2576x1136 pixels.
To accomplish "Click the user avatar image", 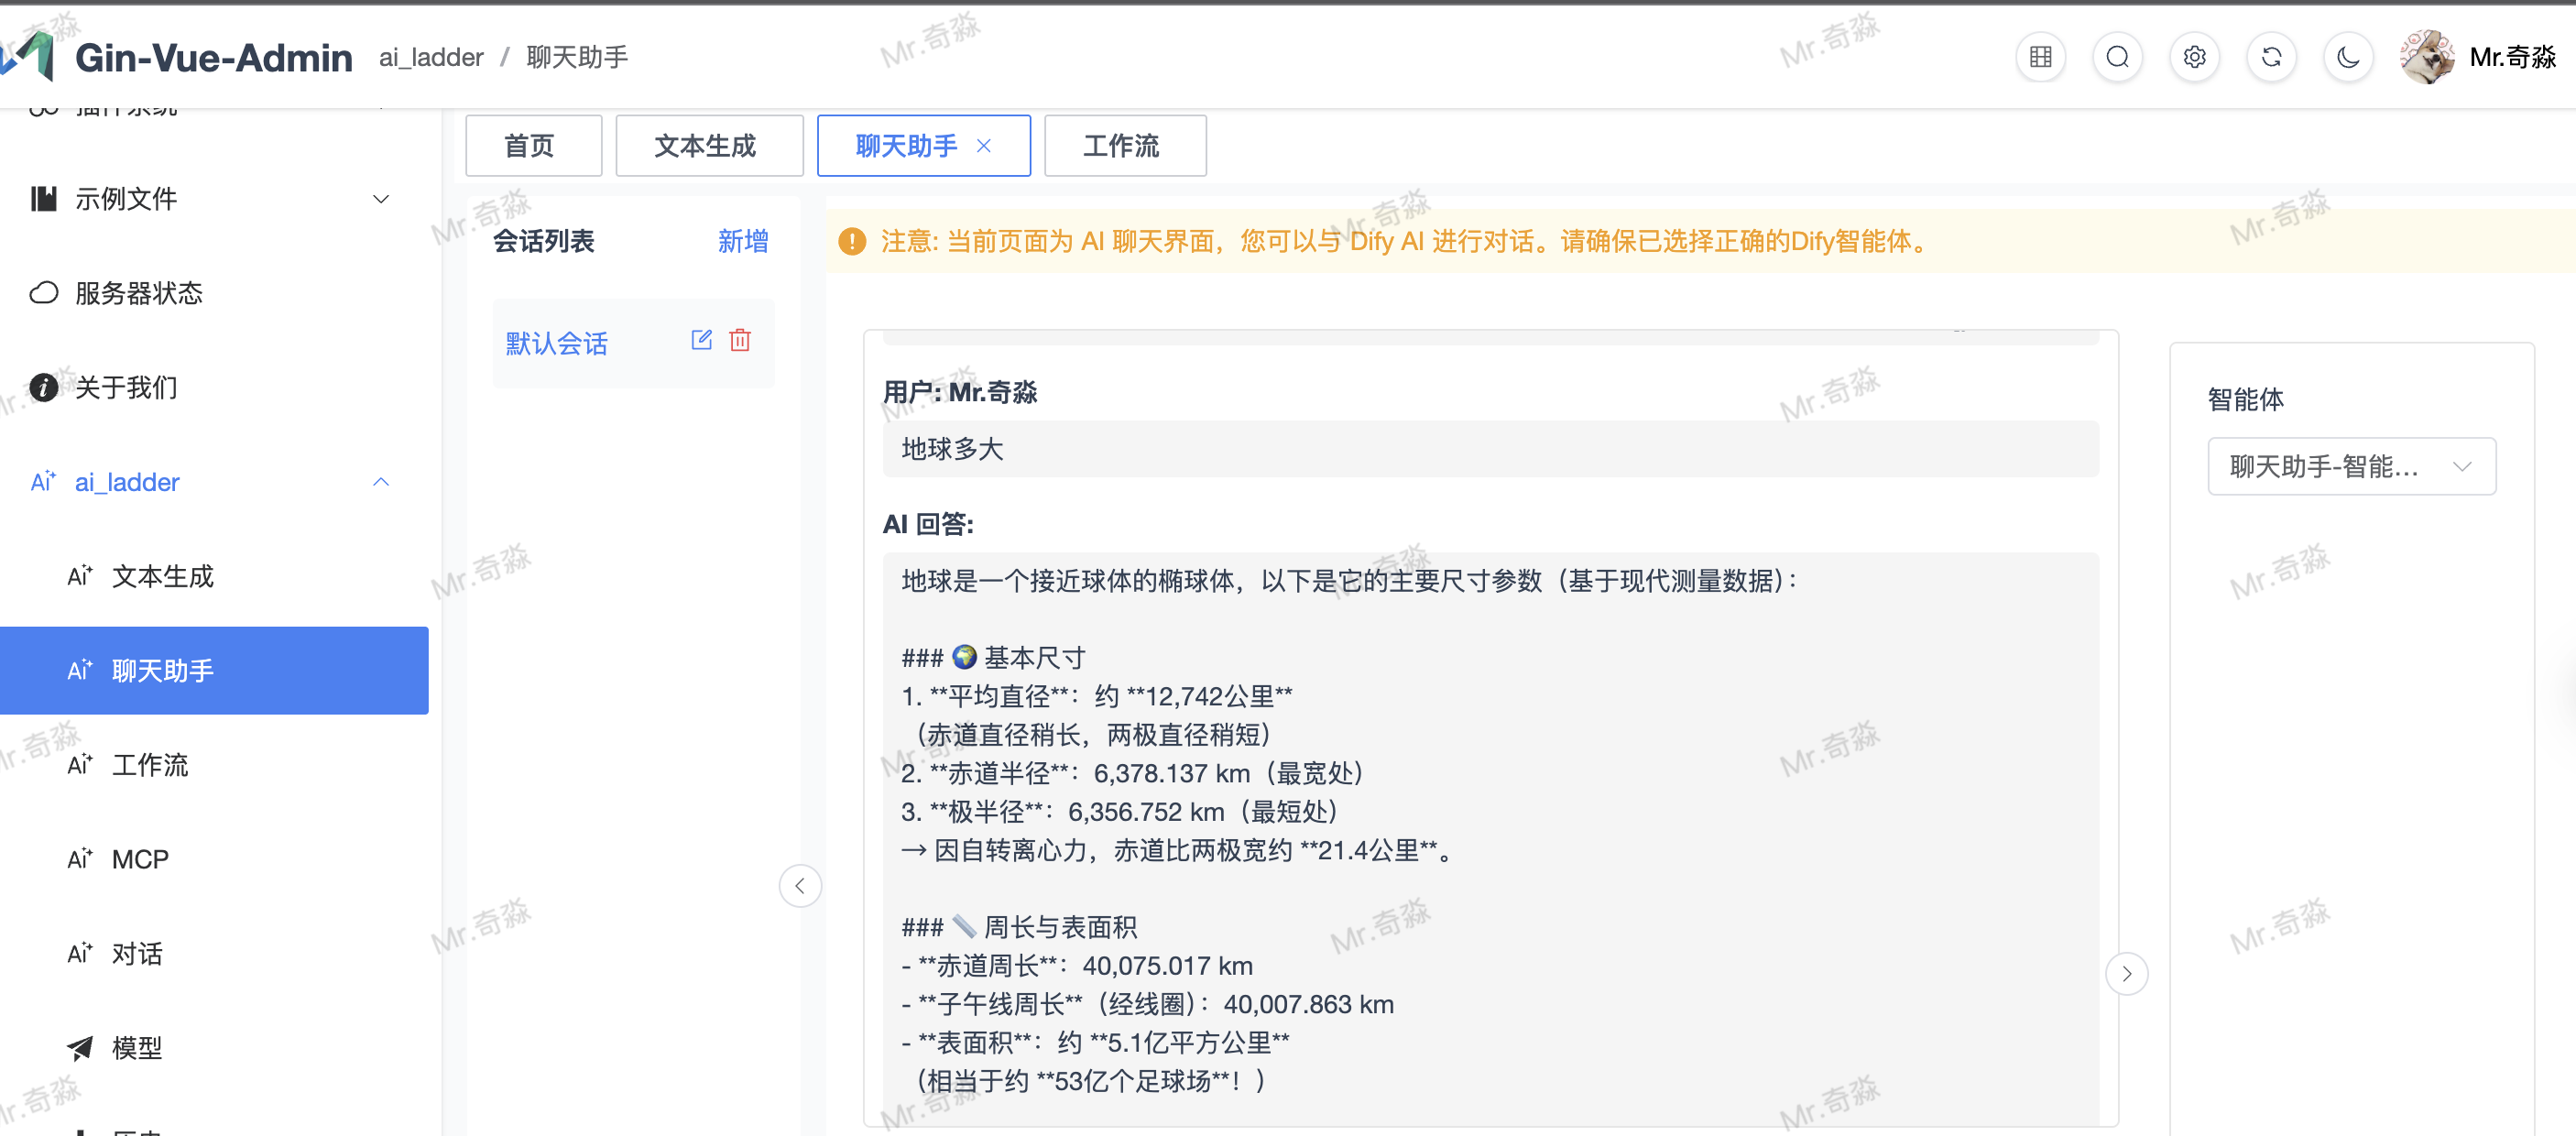I will coord(2426,57).
